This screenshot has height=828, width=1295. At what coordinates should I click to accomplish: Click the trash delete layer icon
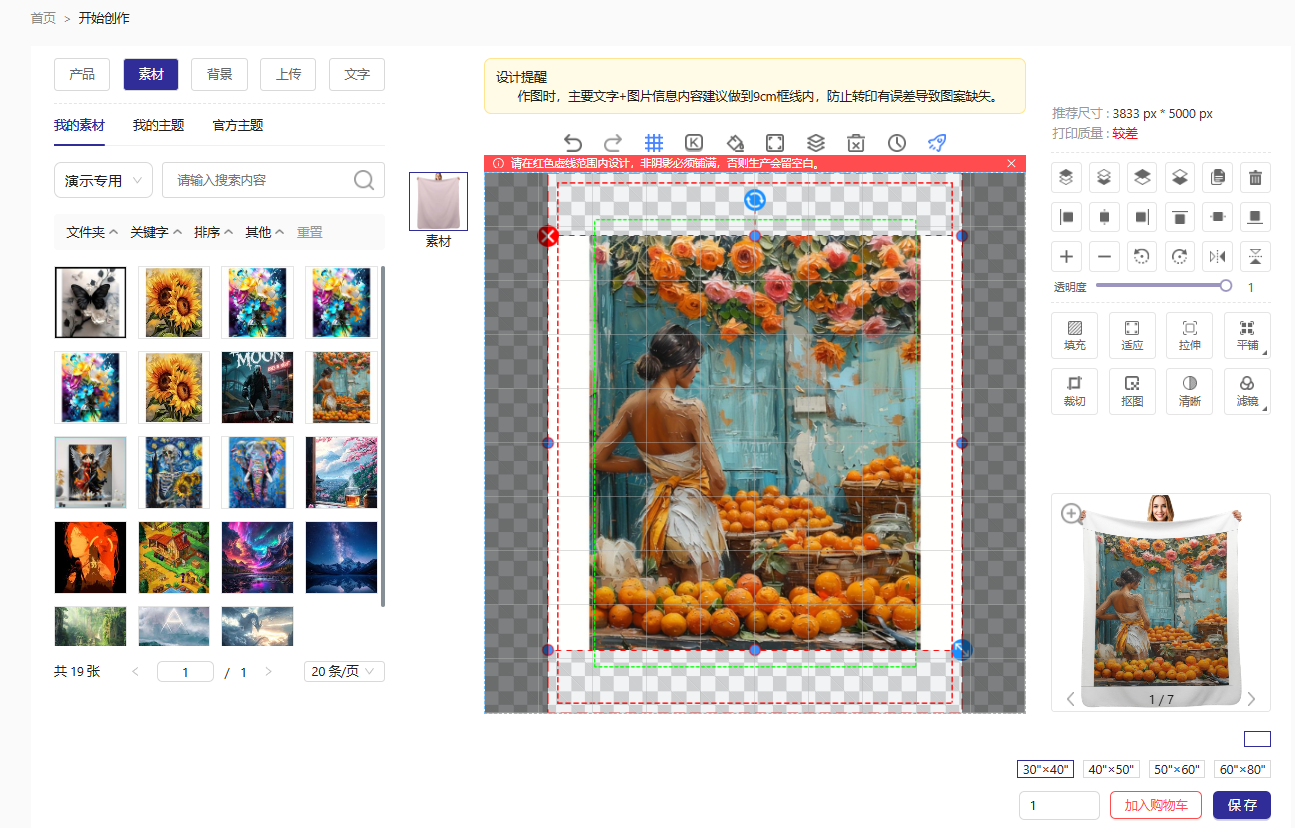[x=1255, y=179]
